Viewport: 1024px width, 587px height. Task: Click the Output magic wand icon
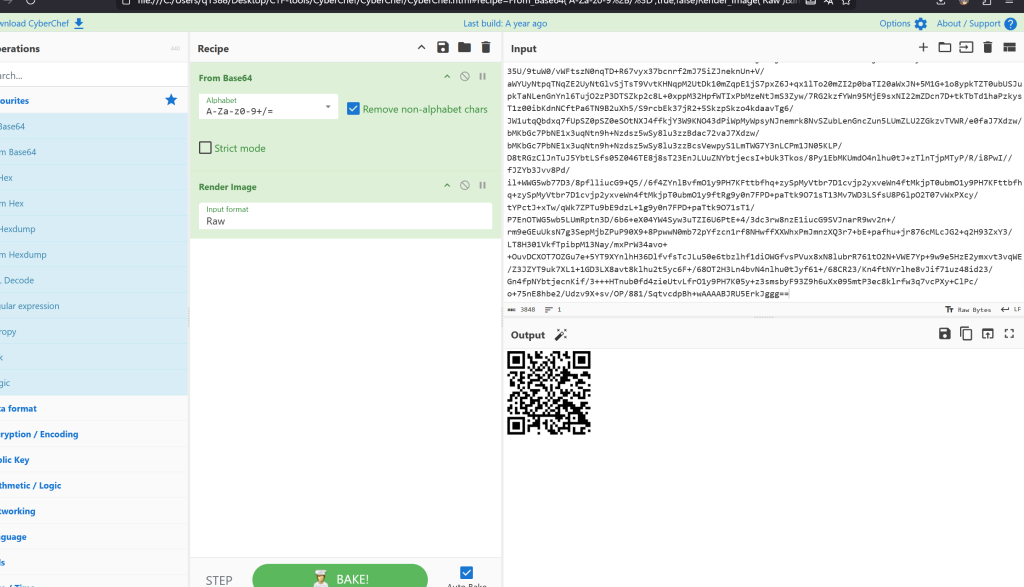point(561,335)
